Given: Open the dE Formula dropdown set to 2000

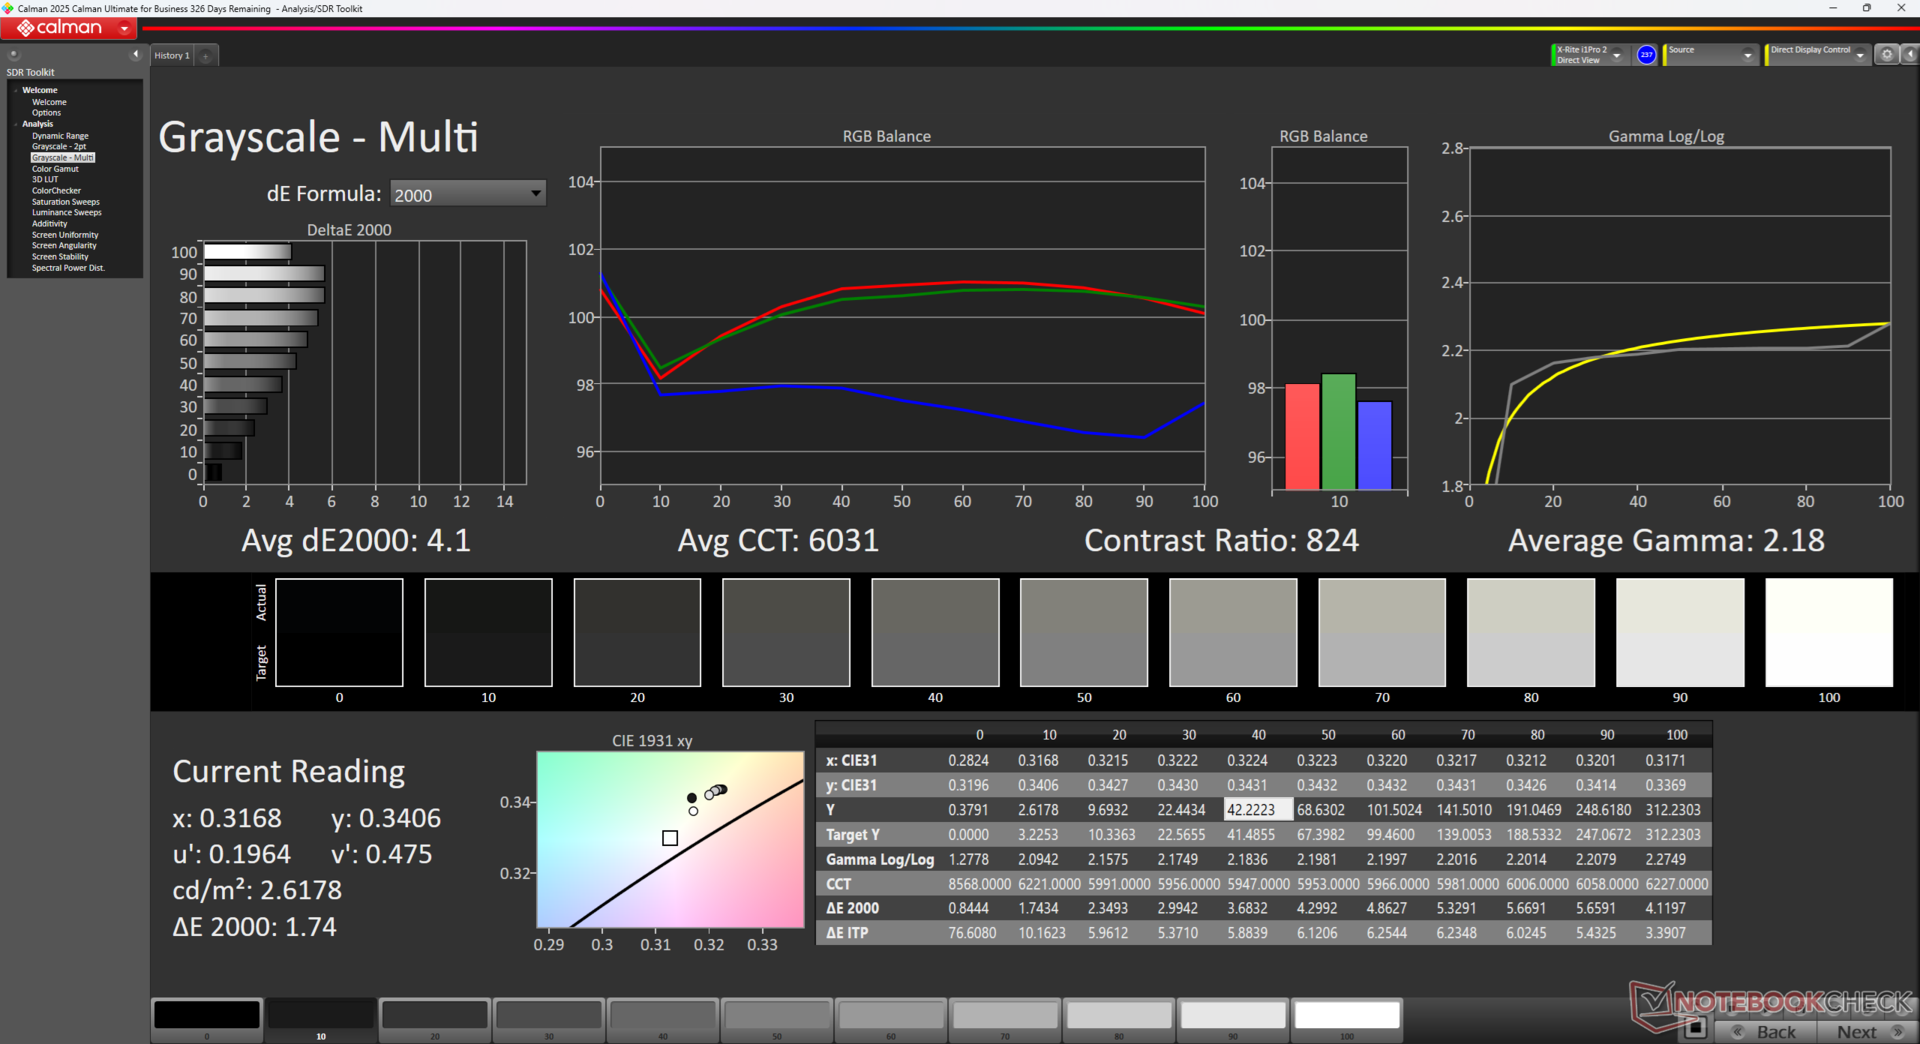Looking at the screenshot, I should (x=468, y=194).
